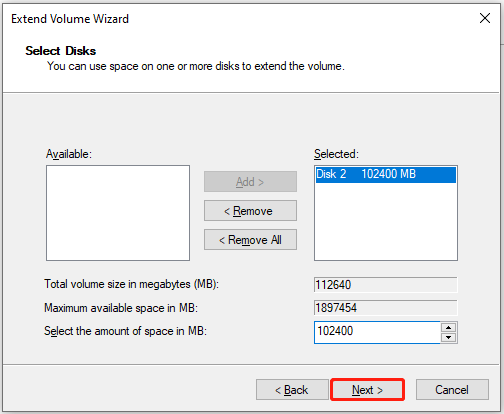504x414 pixels.
Task: Cancel the extend volume wizard
Action: coord(452,390)
